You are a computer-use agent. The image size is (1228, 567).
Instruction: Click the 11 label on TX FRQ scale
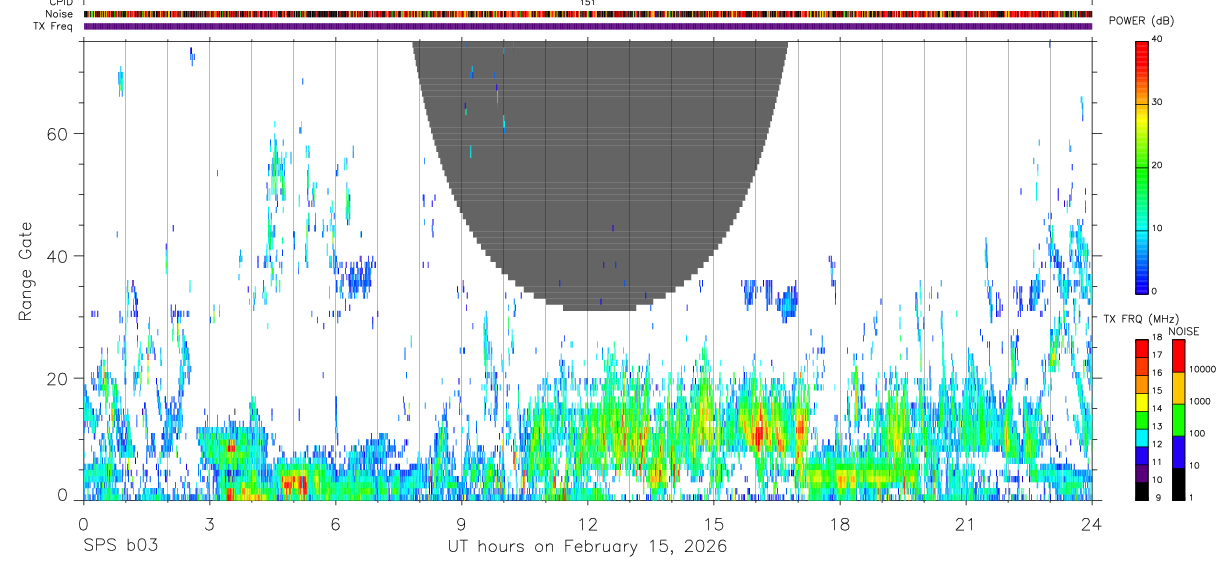pyautogui.click(x=1158, y=462)
